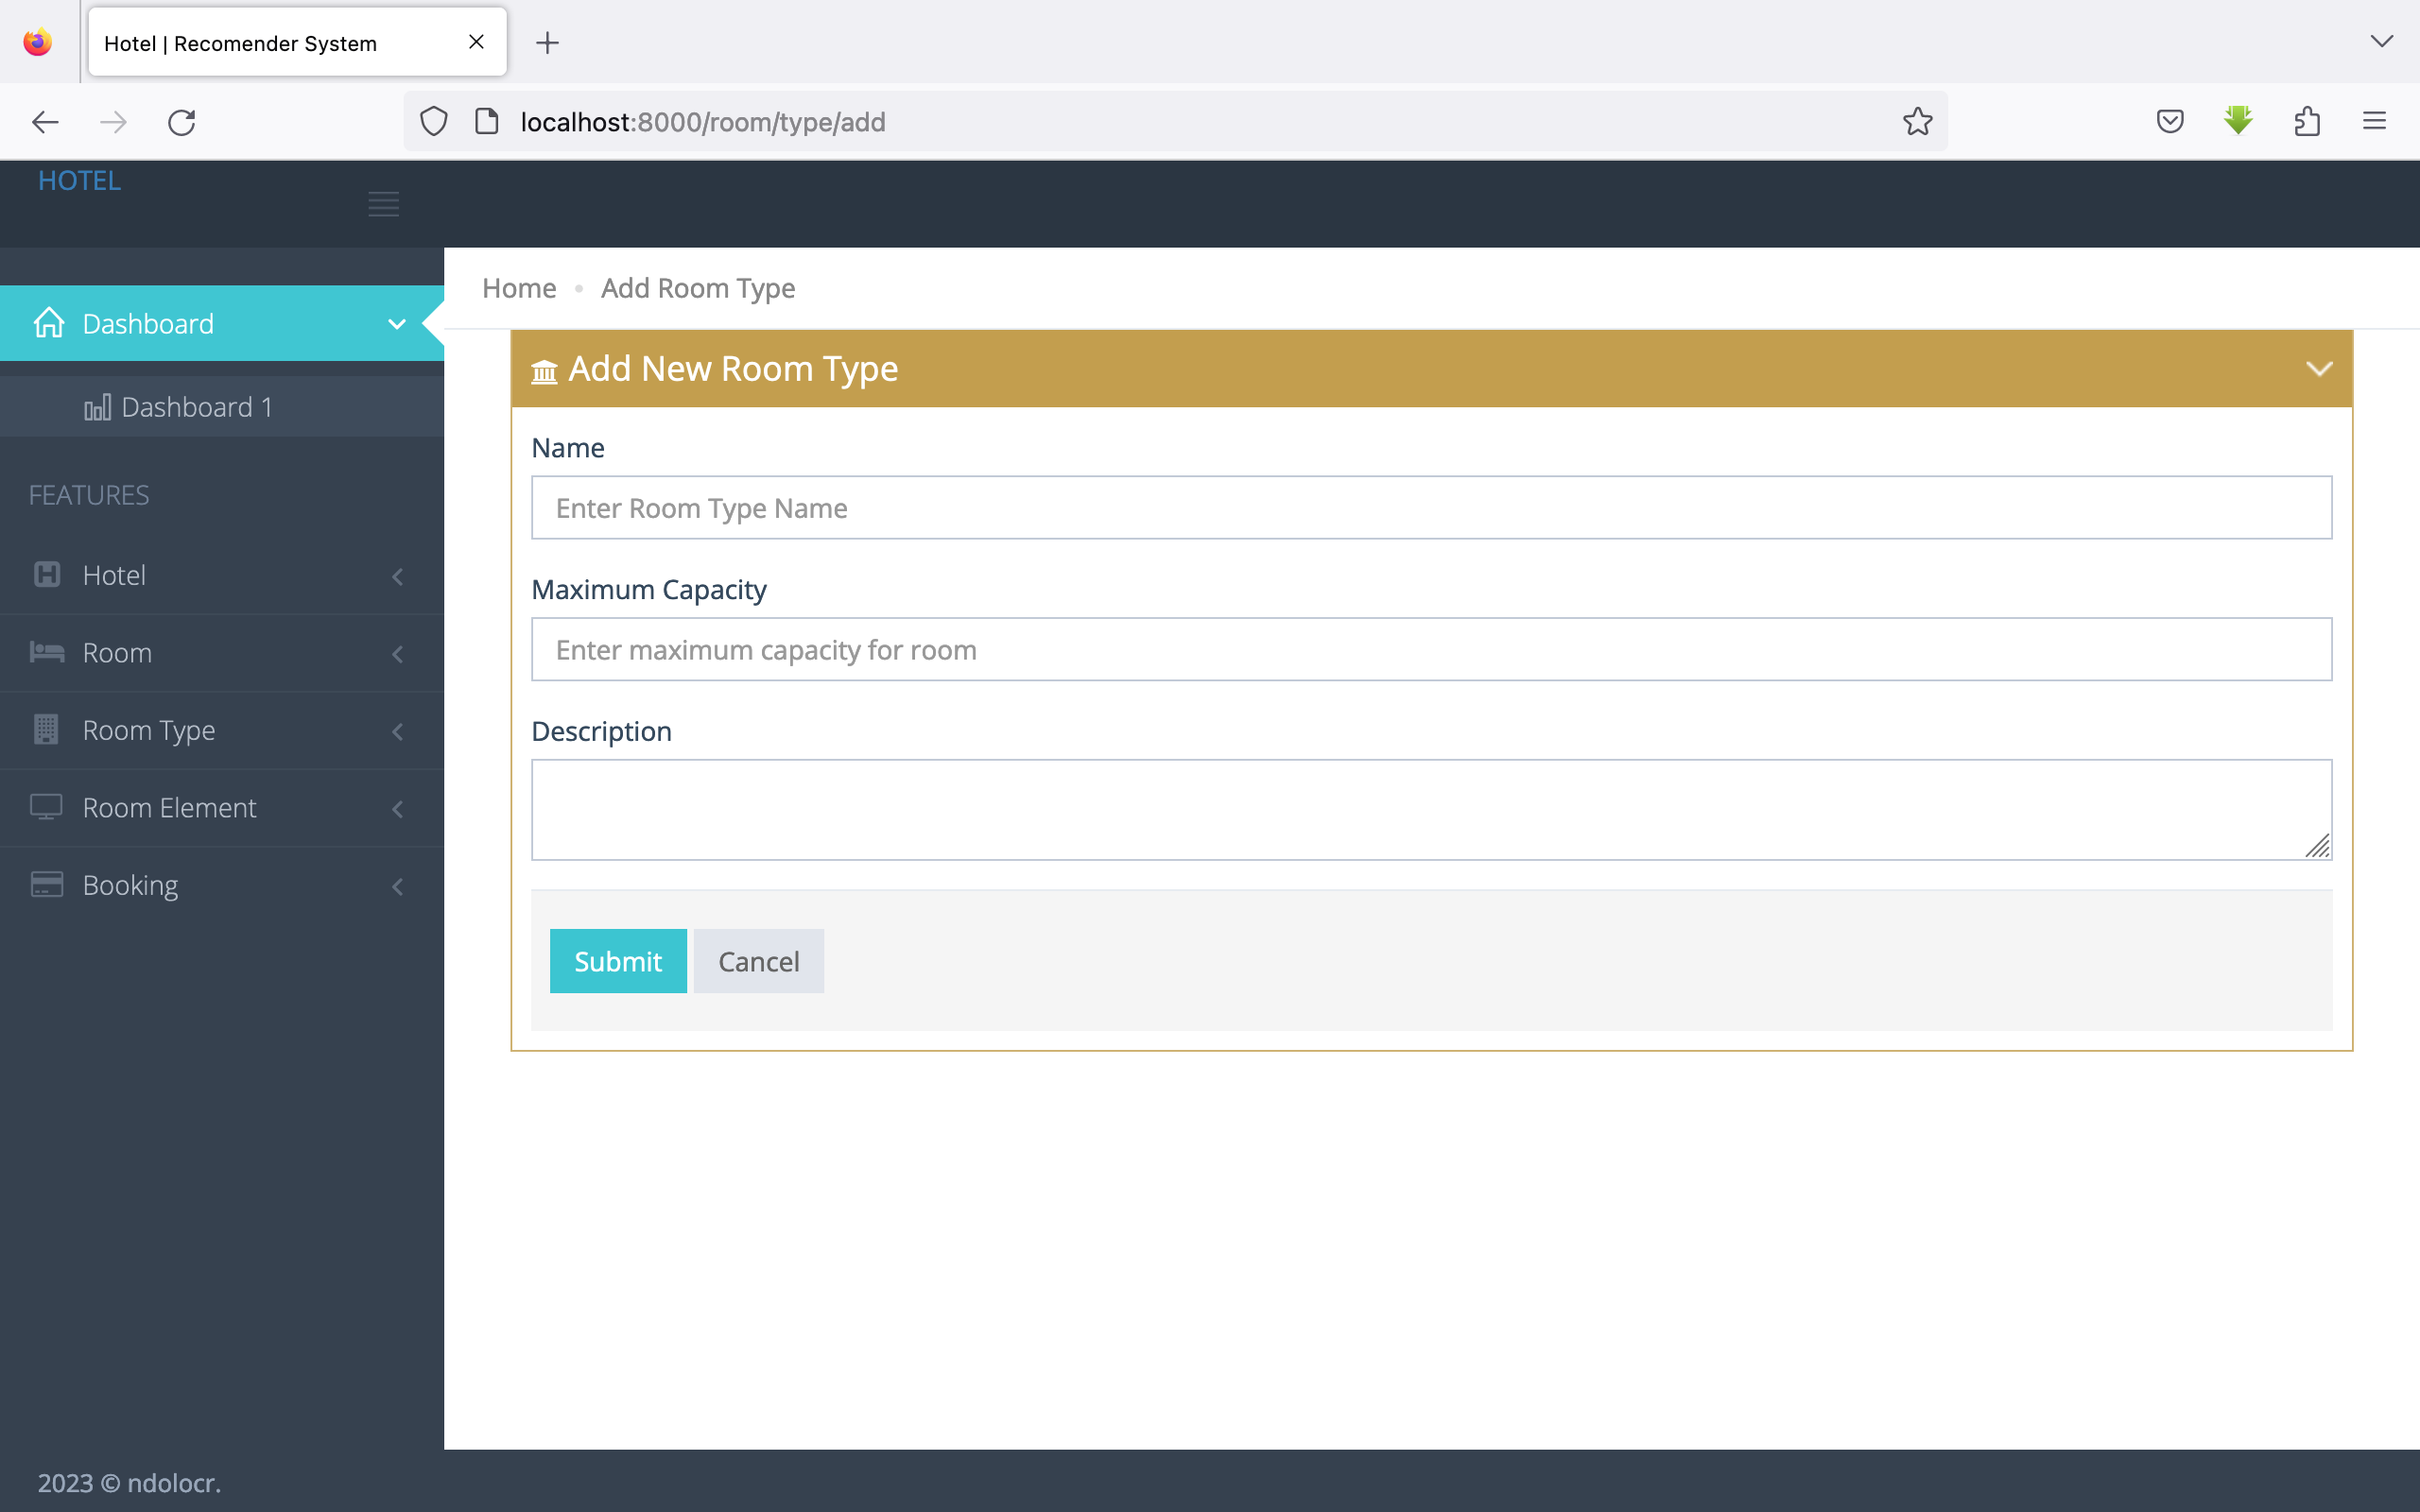This screenshot has width=2420, height=1512.
Task: Select the Dashboard home icon in sidebar
Action: point(48,323)
